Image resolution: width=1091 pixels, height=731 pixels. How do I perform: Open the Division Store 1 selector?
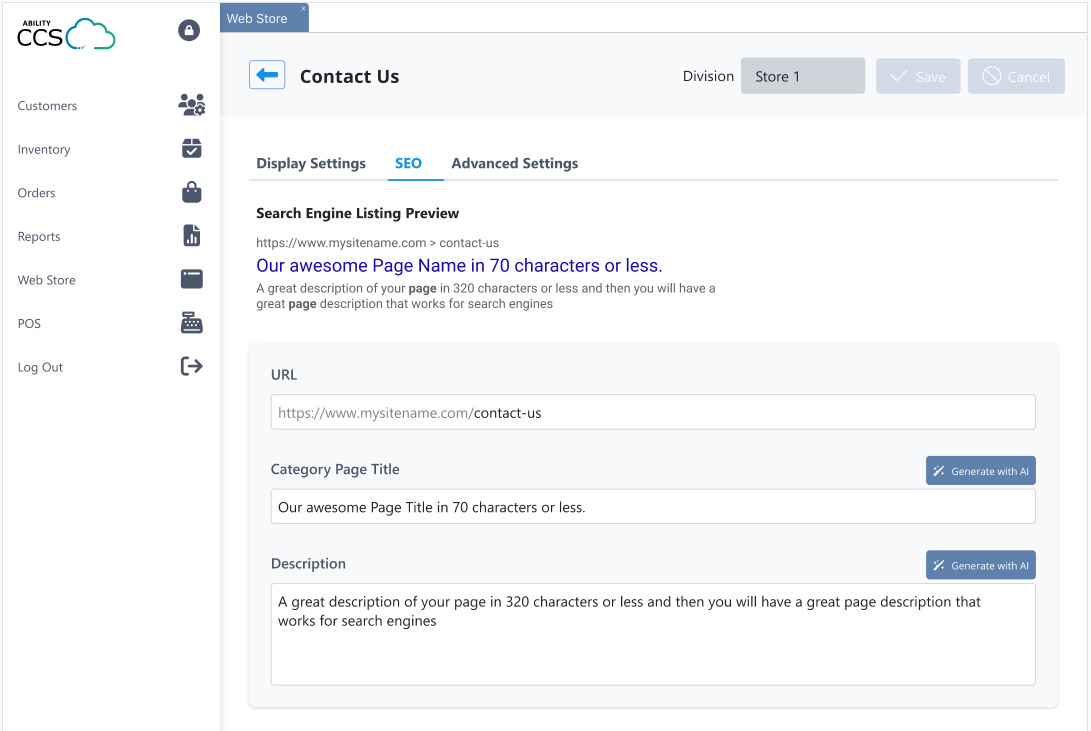click(x=802, y=75)
